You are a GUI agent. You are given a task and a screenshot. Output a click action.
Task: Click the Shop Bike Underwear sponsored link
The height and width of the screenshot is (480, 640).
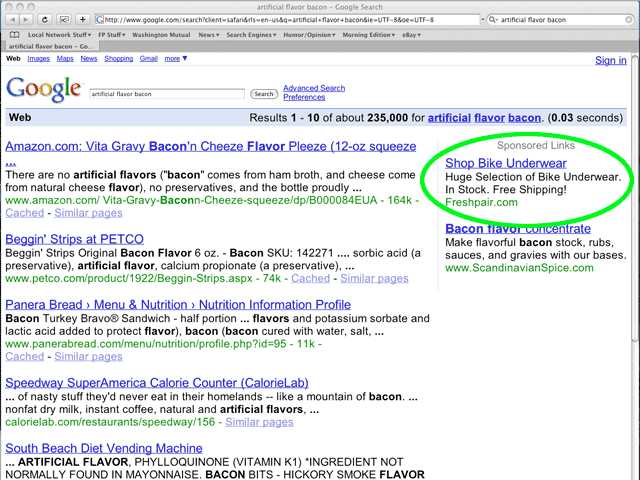click(x=506, y=163)
